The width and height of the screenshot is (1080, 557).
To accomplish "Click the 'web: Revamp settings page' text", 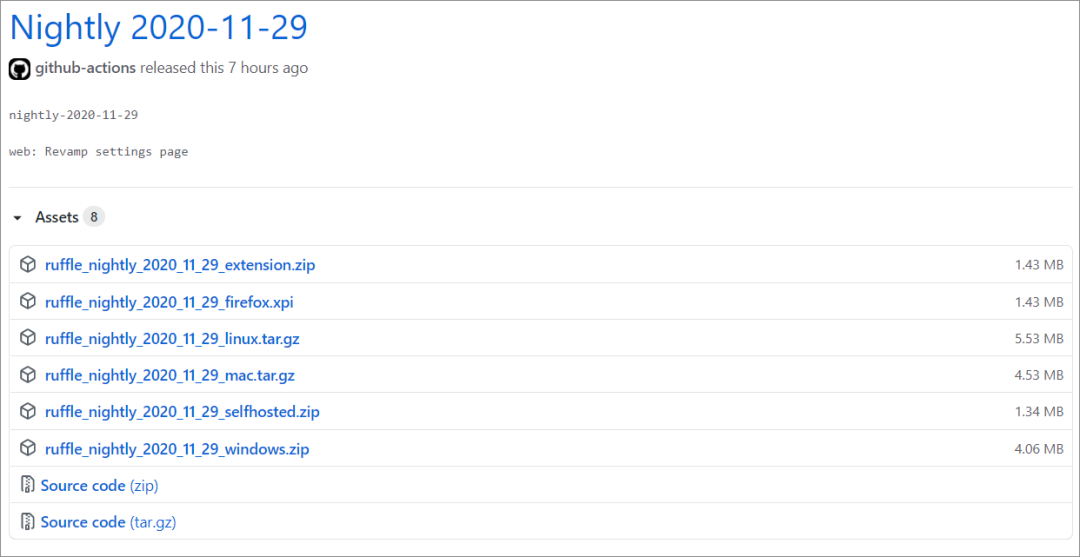I will pyautogui.click(x=98, y=151).
